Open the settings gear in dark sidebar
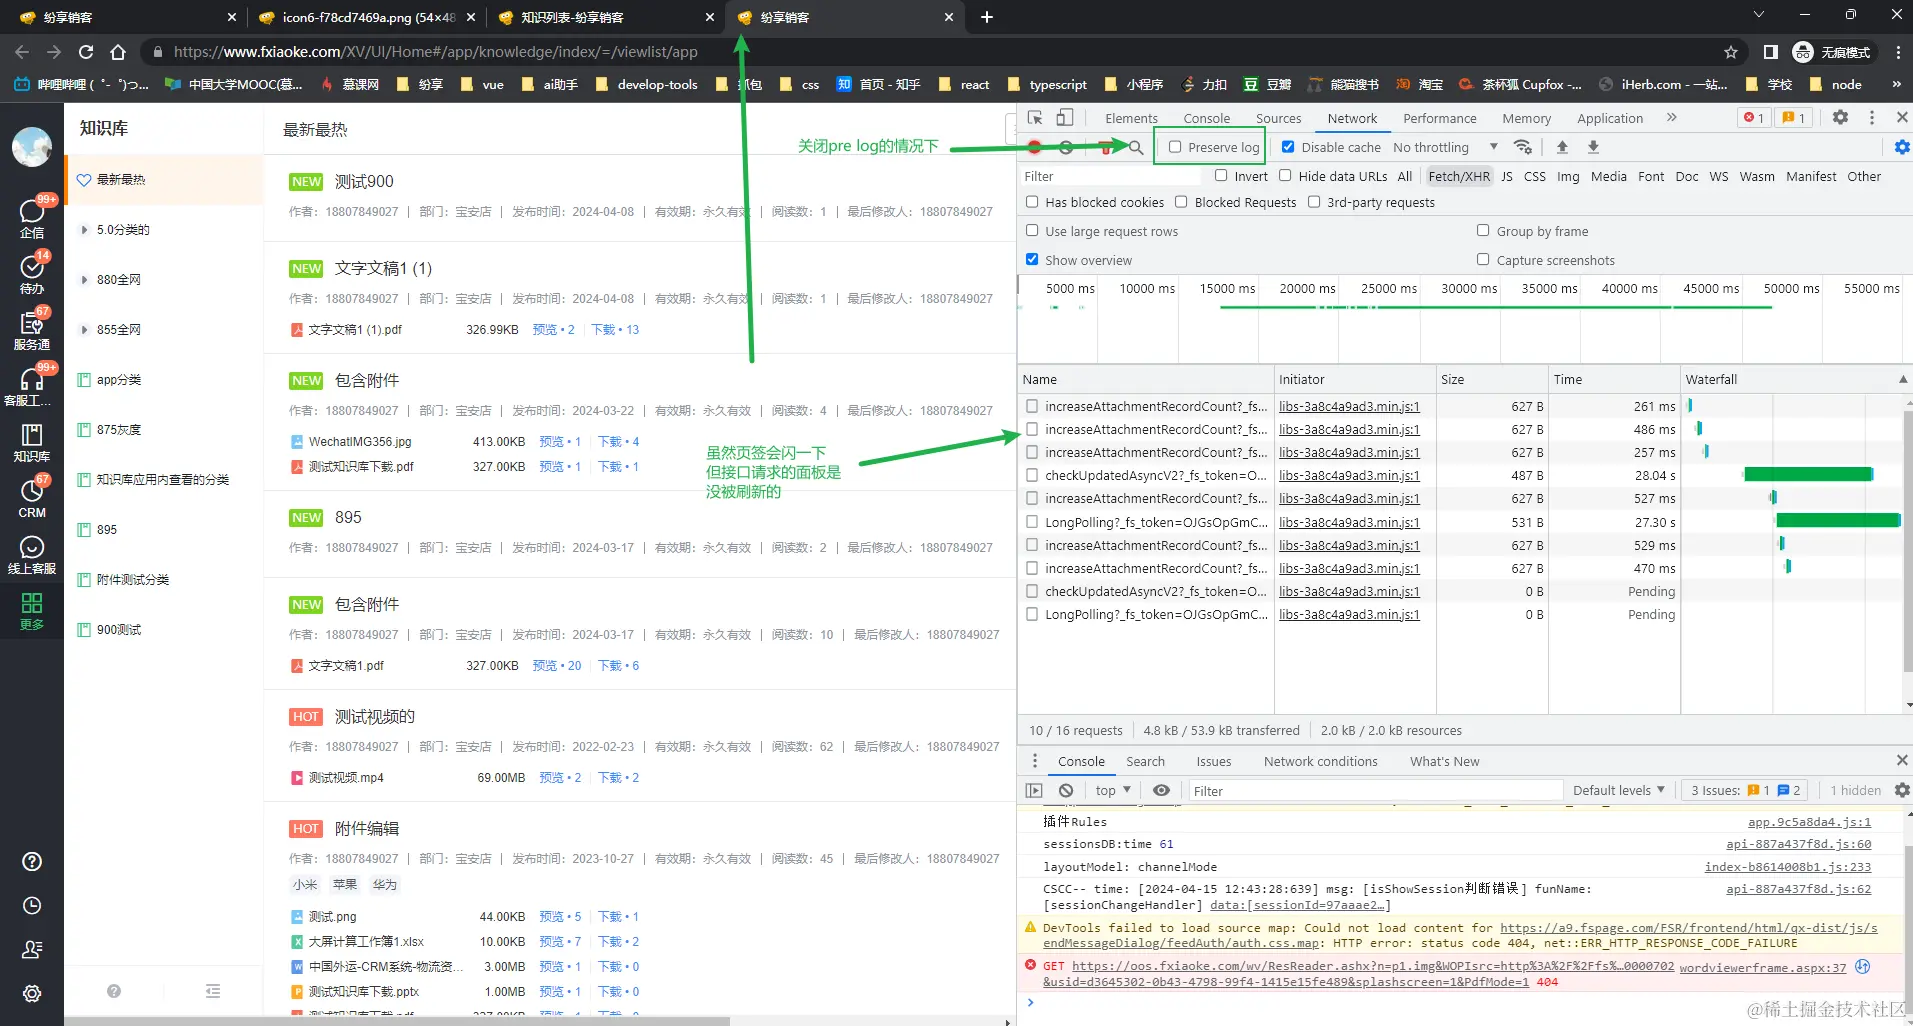This screenshot has height=1026, width=1913. point(32,994)
